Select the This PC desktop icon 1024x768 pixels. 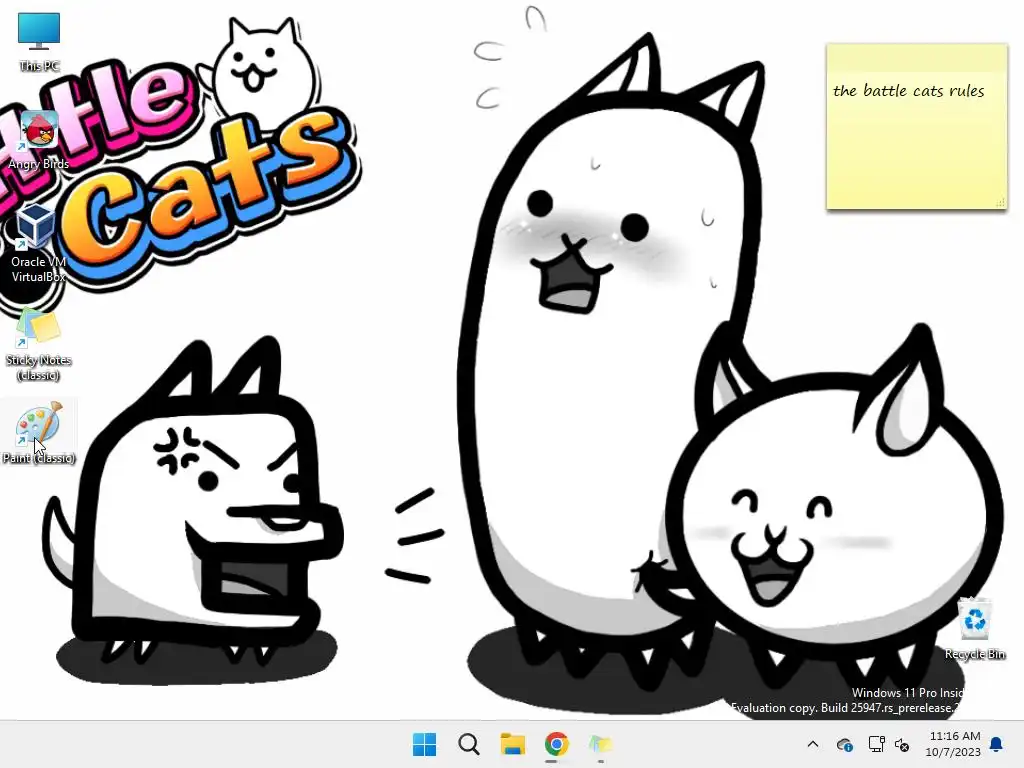point(39,42)
